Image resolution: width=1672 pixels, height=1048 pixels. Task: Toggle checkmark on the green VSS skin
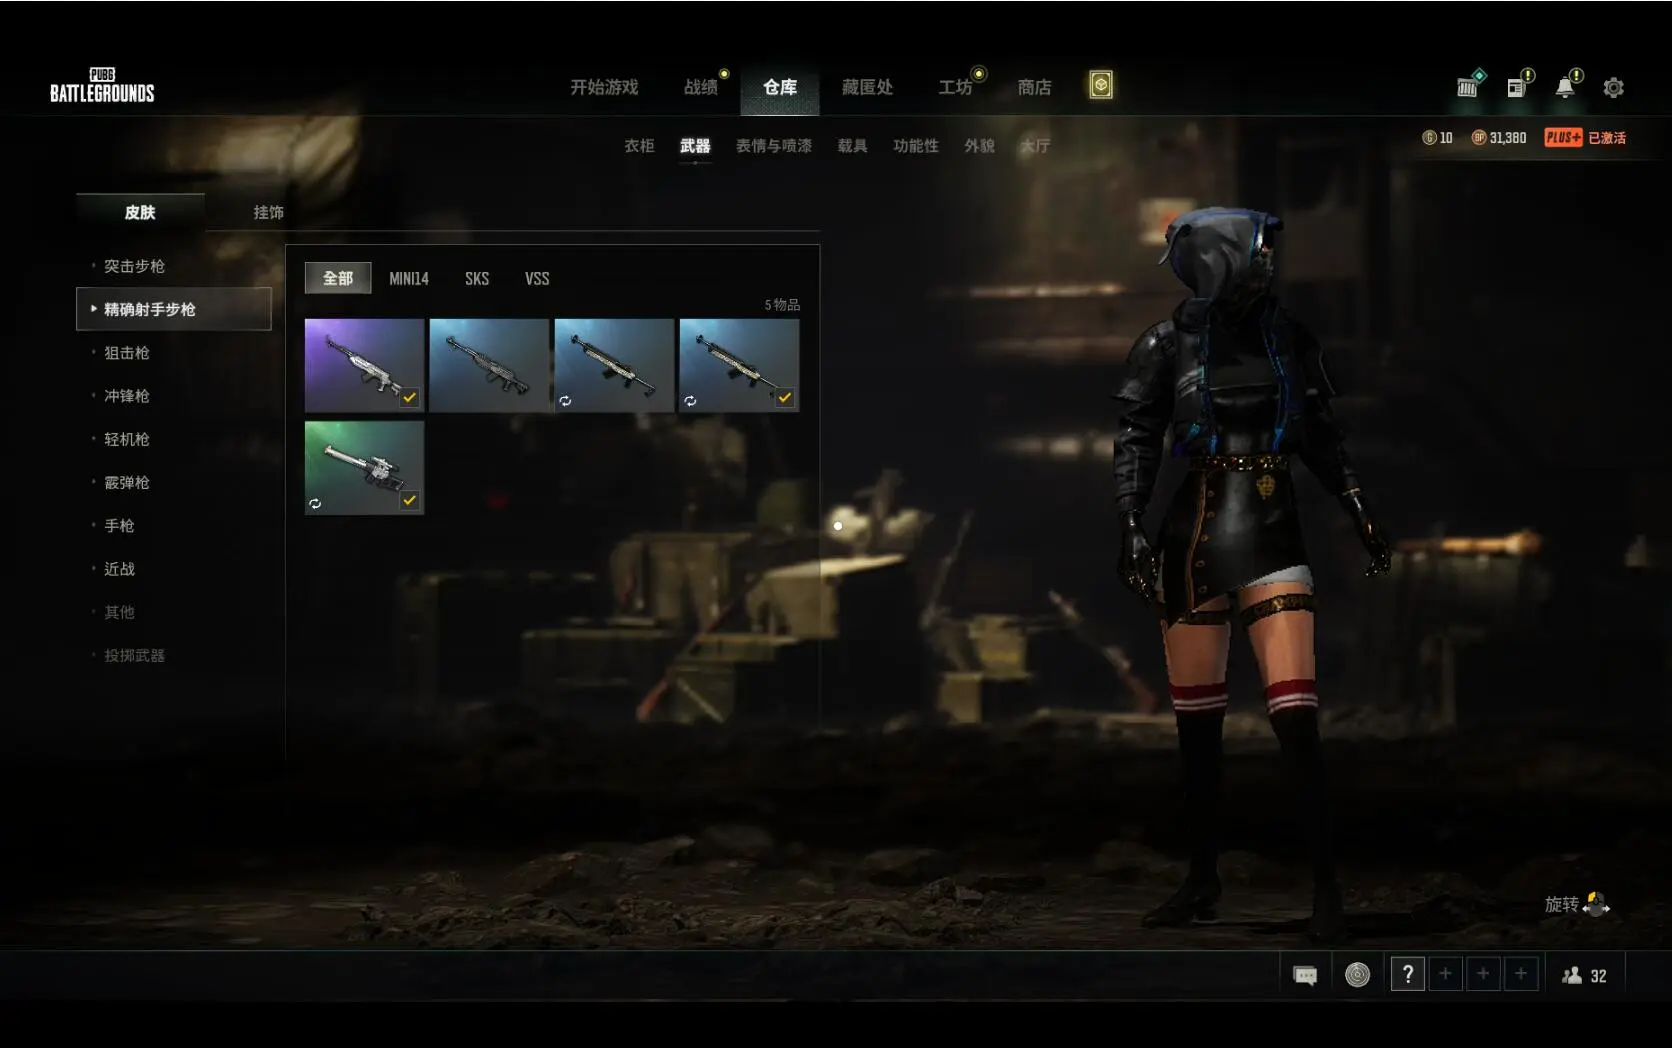[409, 500]
